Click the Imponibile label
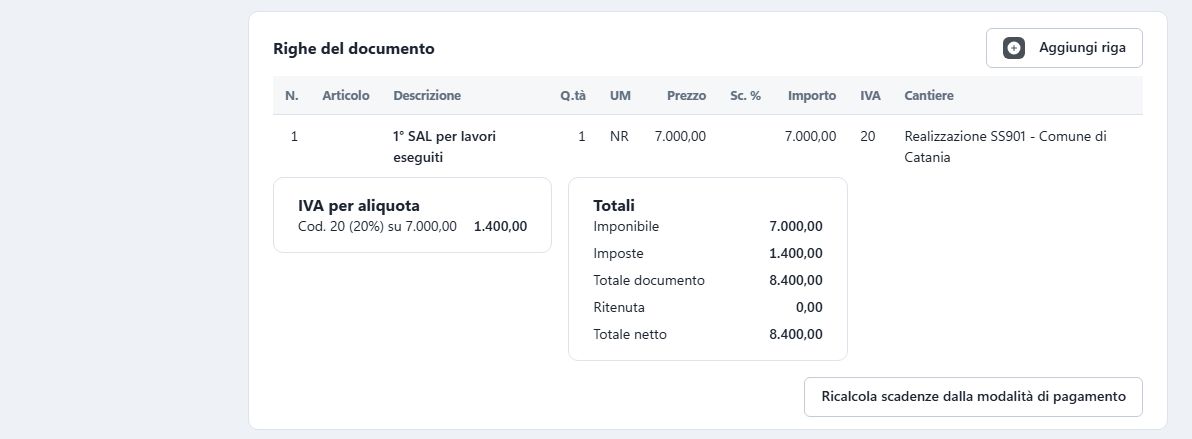1192x439 pixels. 626,226
